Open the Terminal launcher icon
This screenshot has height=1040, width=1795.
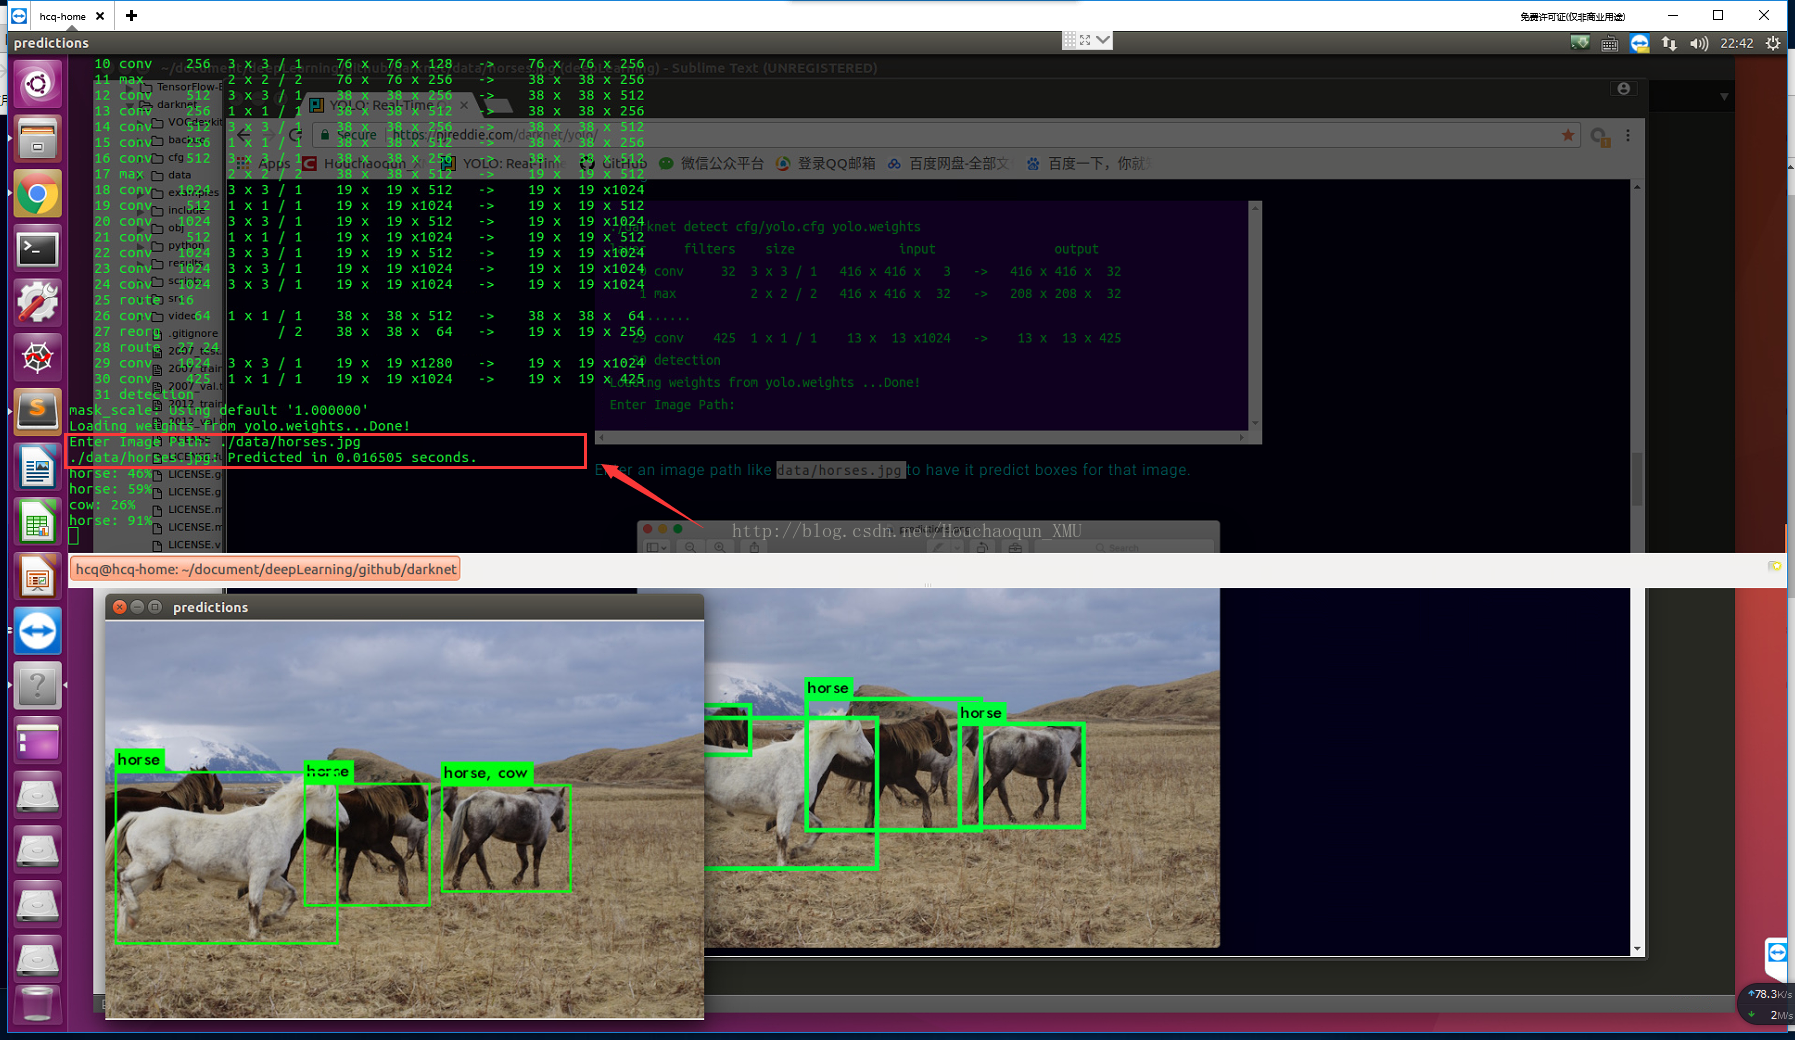click(x=37, y=249)
